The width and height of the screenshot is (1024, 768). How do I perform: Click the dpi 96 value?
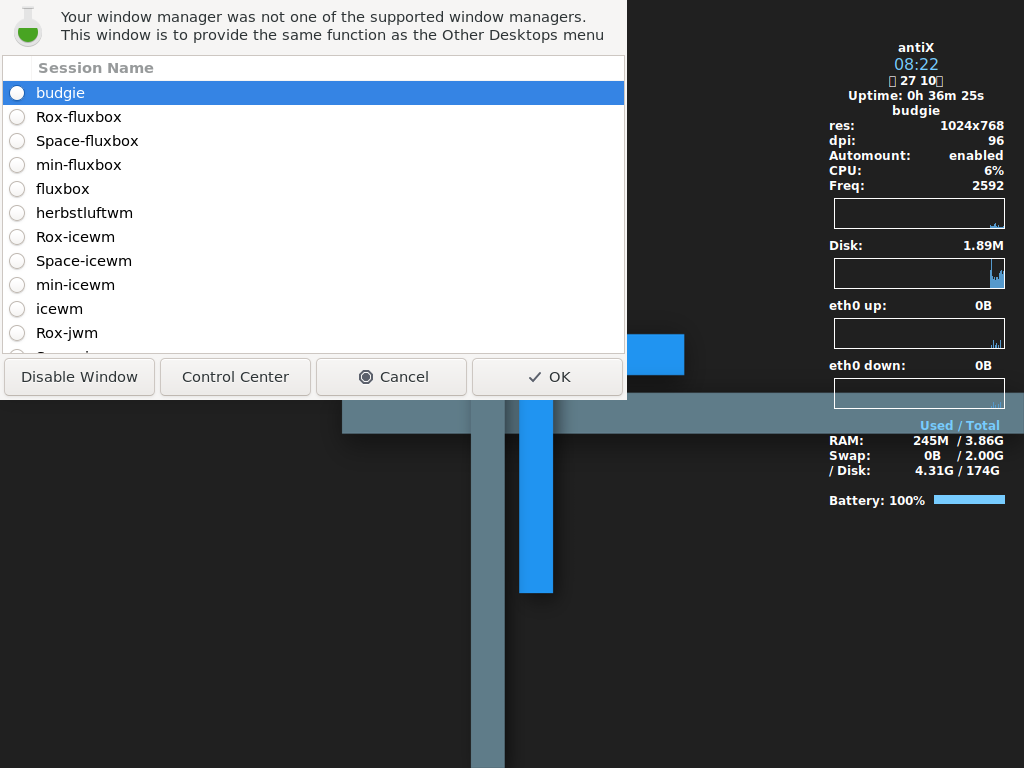[996, 140]
